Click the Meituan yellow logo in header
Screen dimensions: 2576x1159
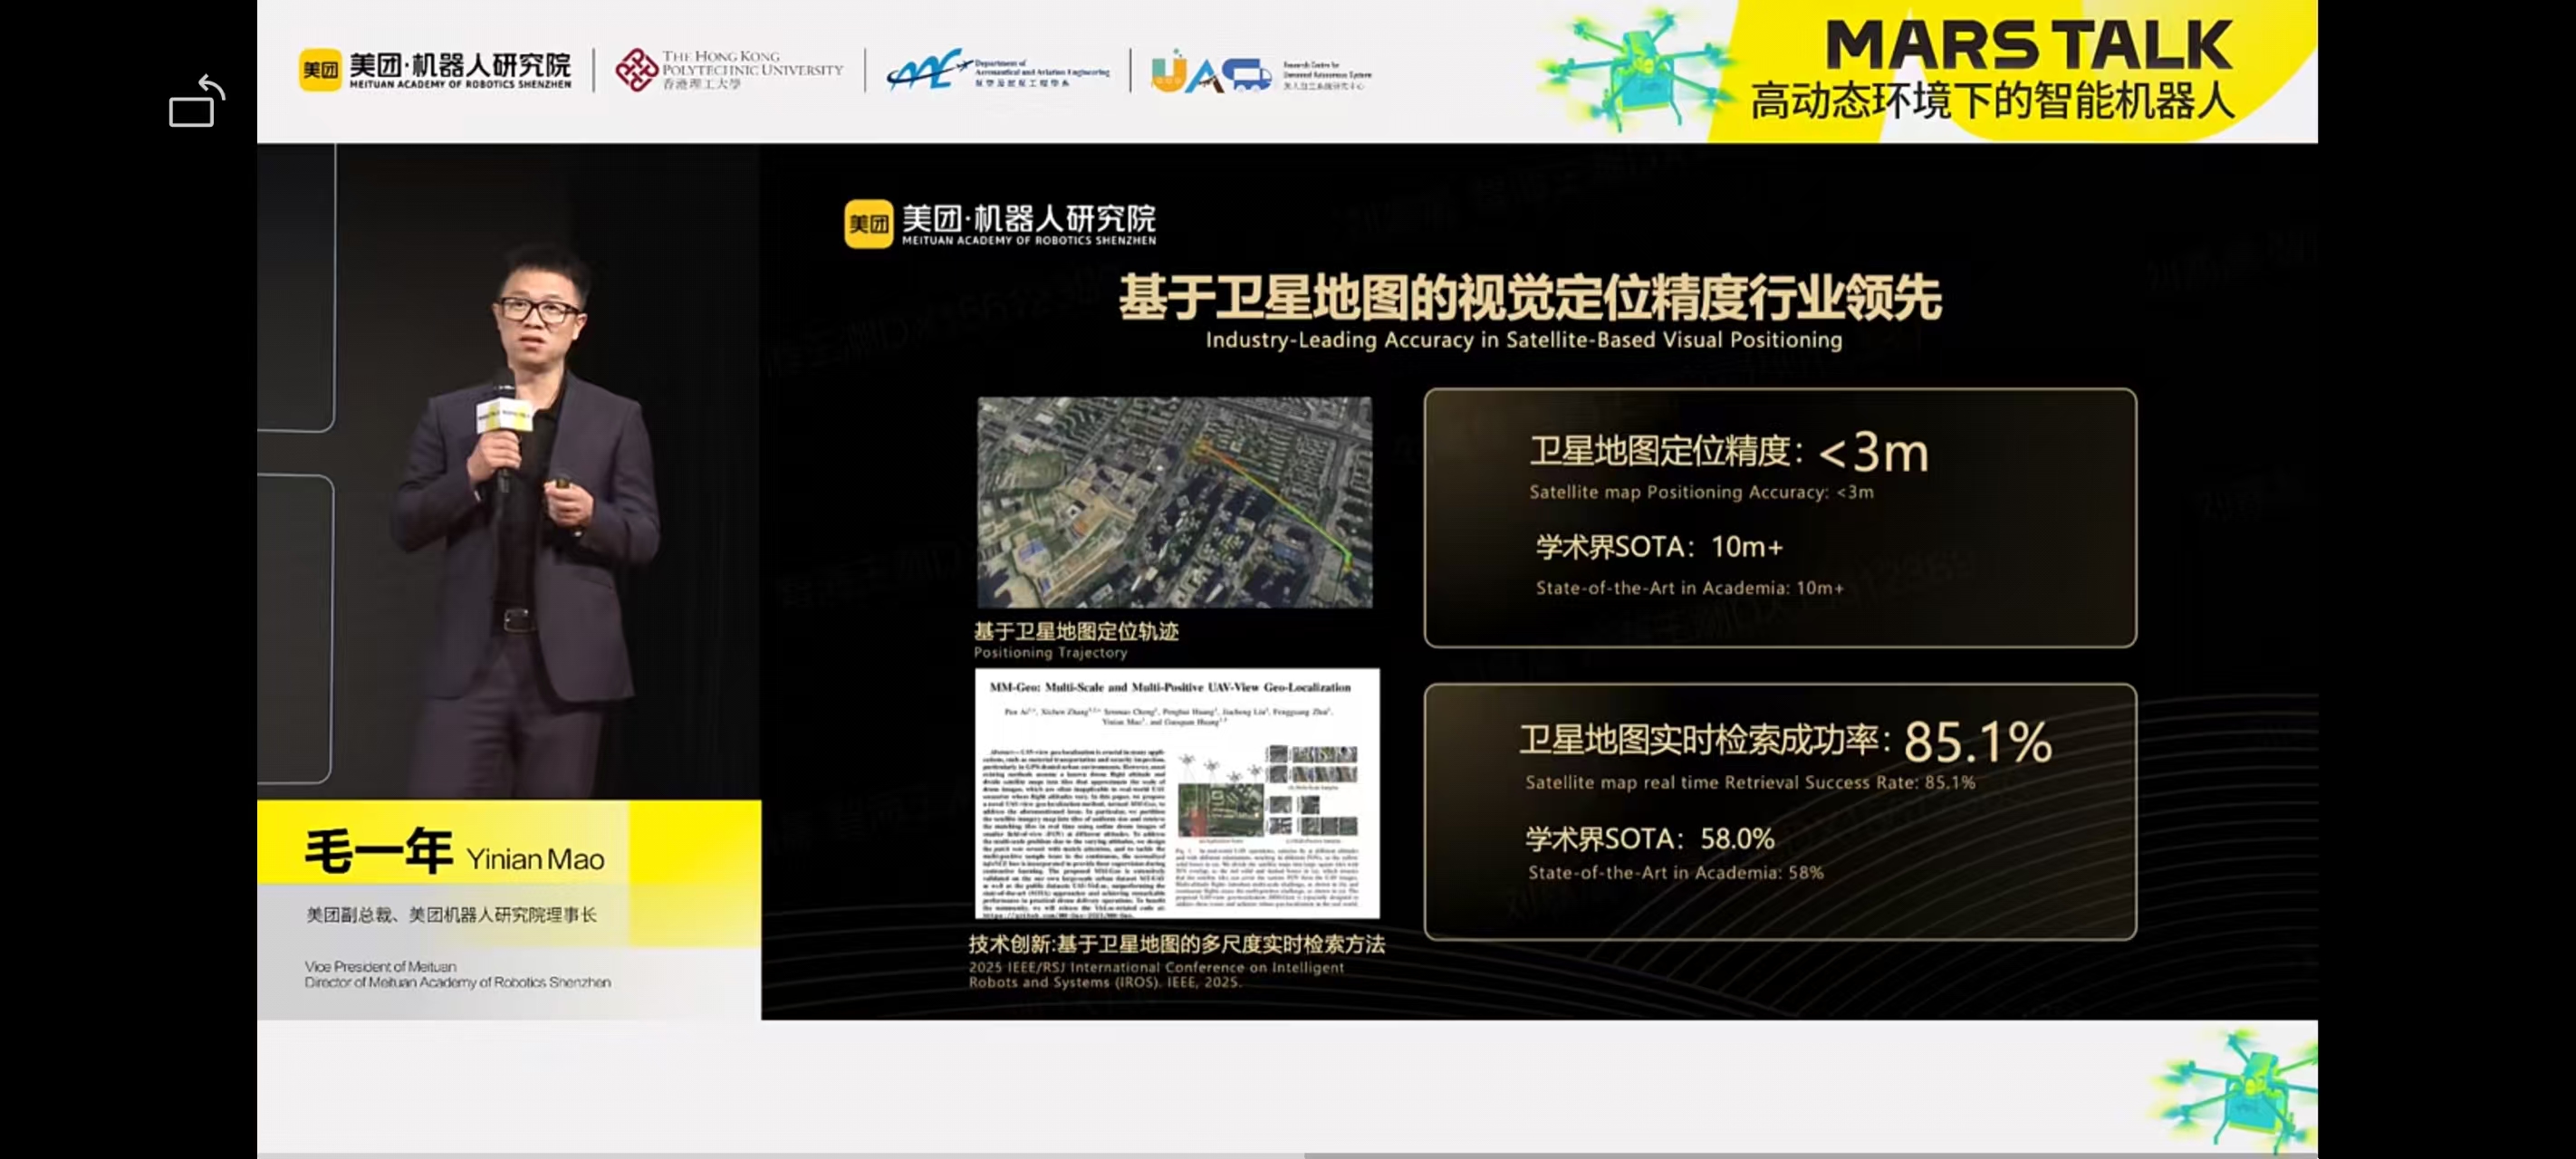(x=320, y=70)
